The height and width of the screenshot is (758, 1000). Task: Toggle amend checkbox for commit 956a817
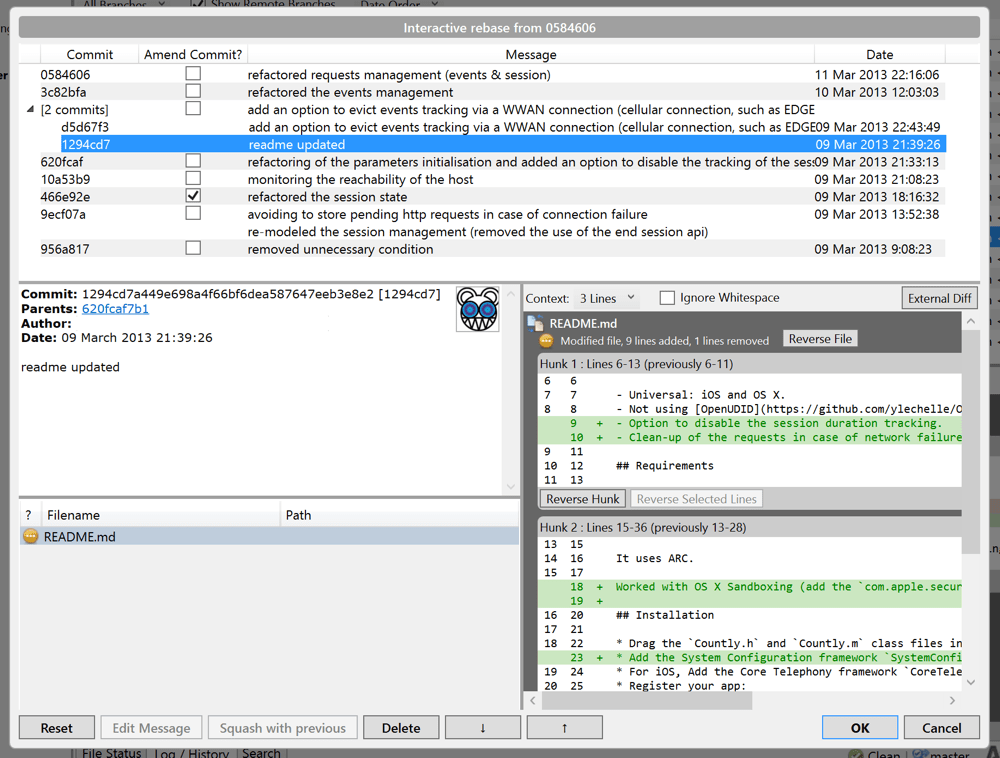click(193, 248)
